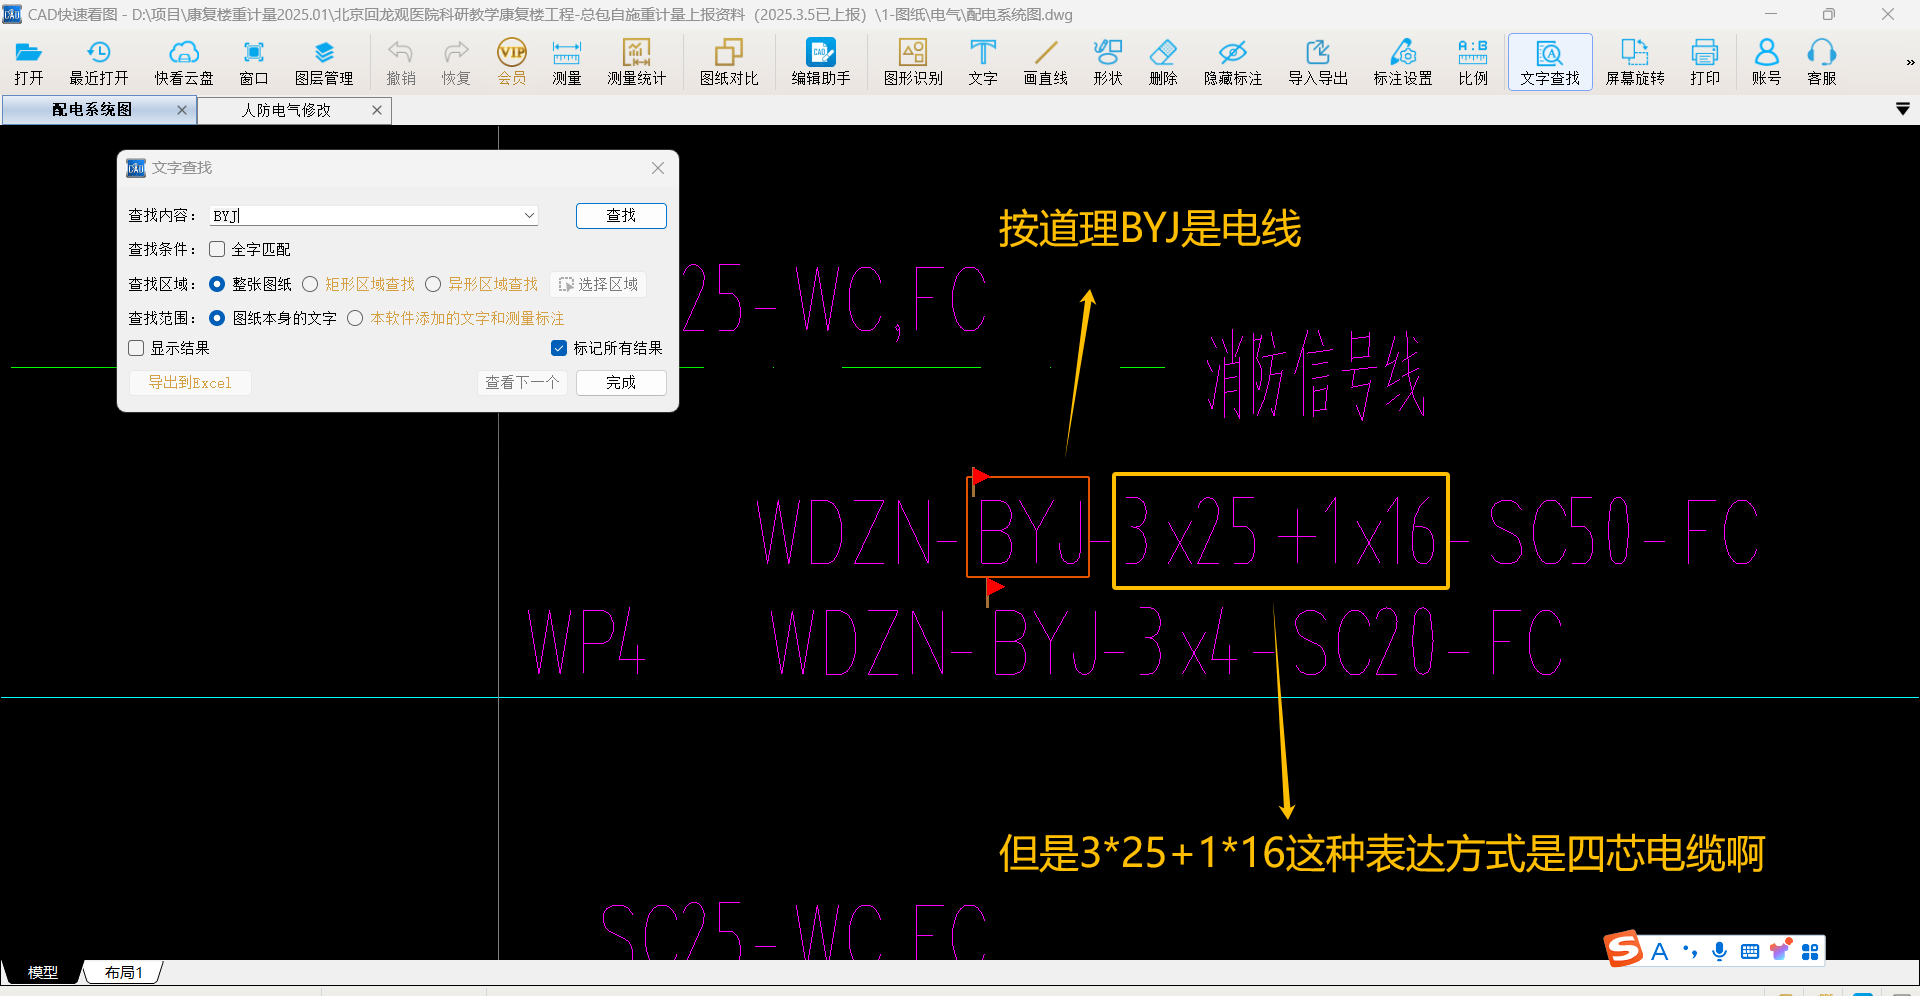The height and width of the screenshot is (996, 1920).
Task: Click Sogou voice input microphone
Action: 1719,951
